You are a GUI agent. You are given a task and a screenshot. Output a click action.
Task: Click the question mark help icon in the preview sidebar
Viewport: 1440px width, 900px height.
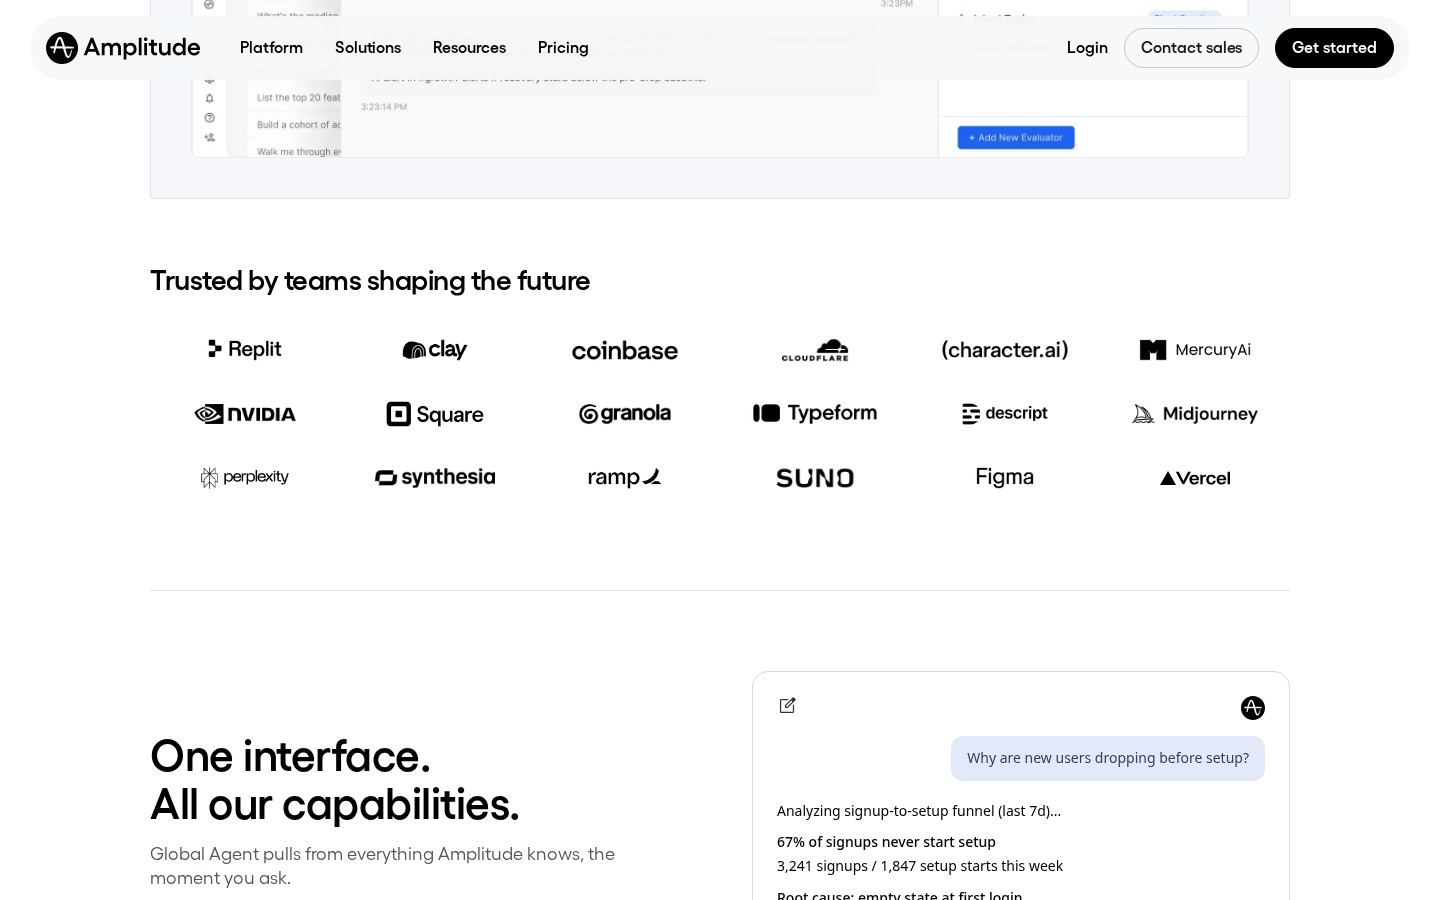(x=209, y=118)
